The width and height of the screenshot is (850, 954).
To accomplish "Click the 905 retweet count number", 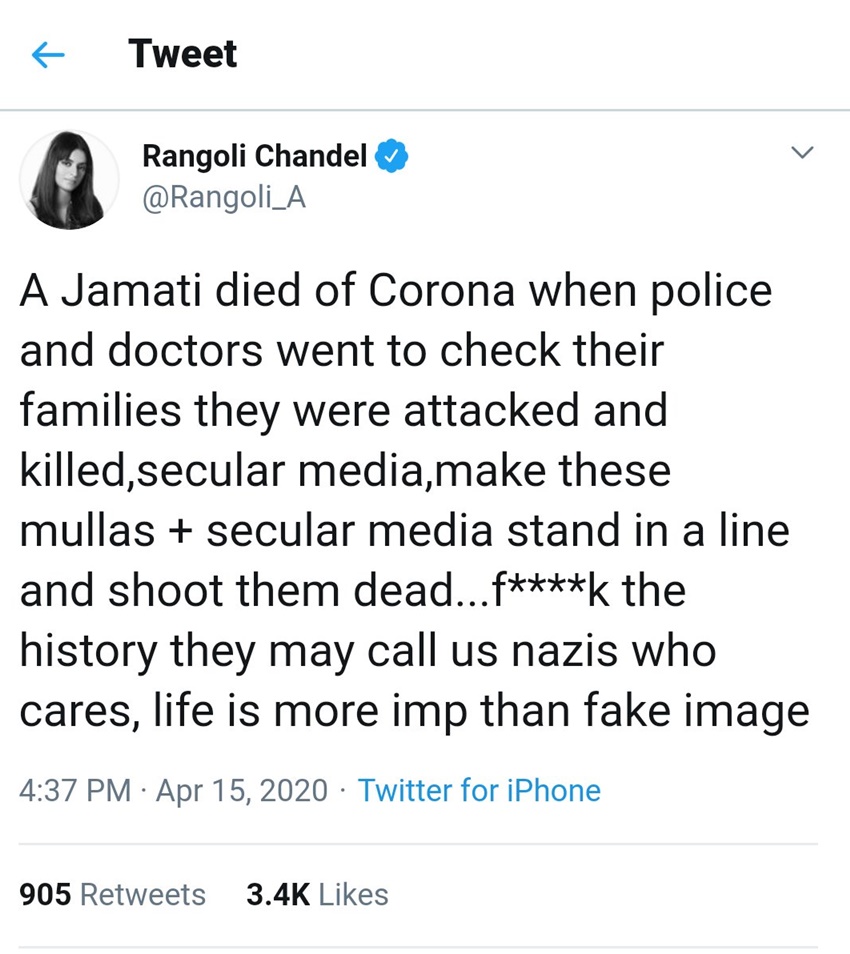I will [x=45, y=894].
